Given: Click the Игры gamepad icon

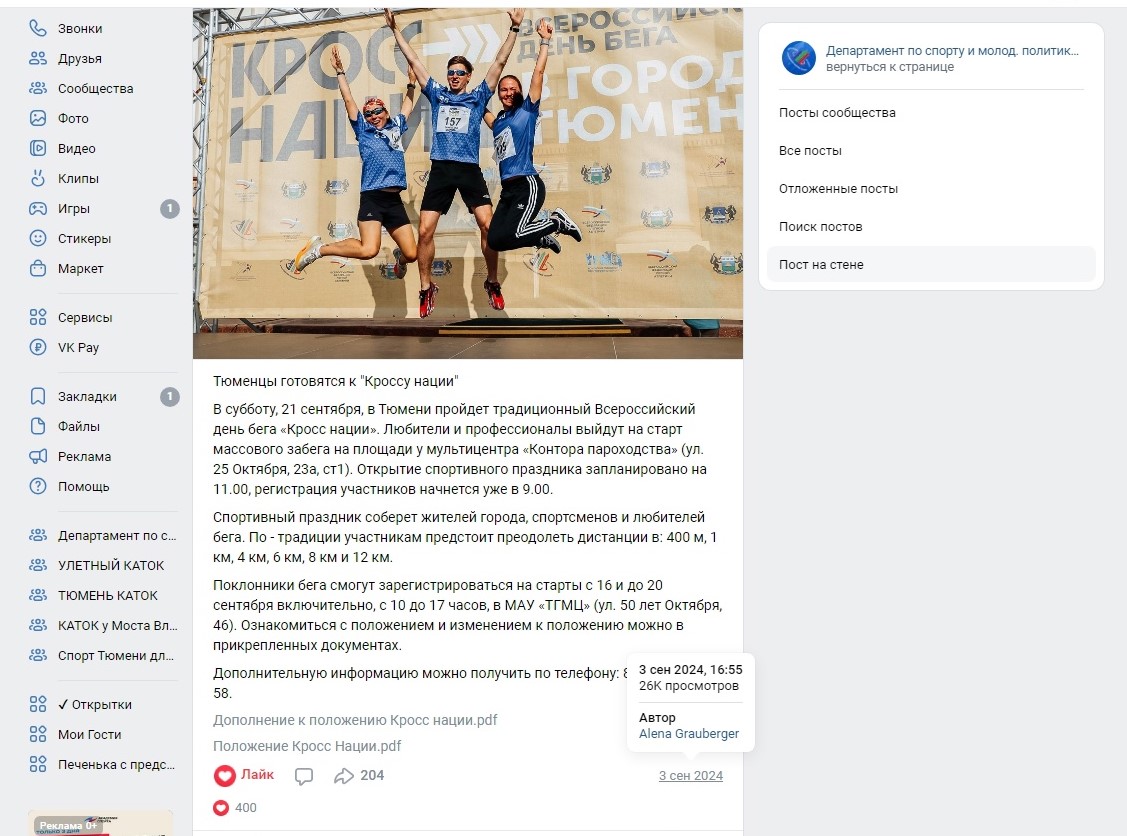Looking at the screenshot, I should [x=37, y=208].
